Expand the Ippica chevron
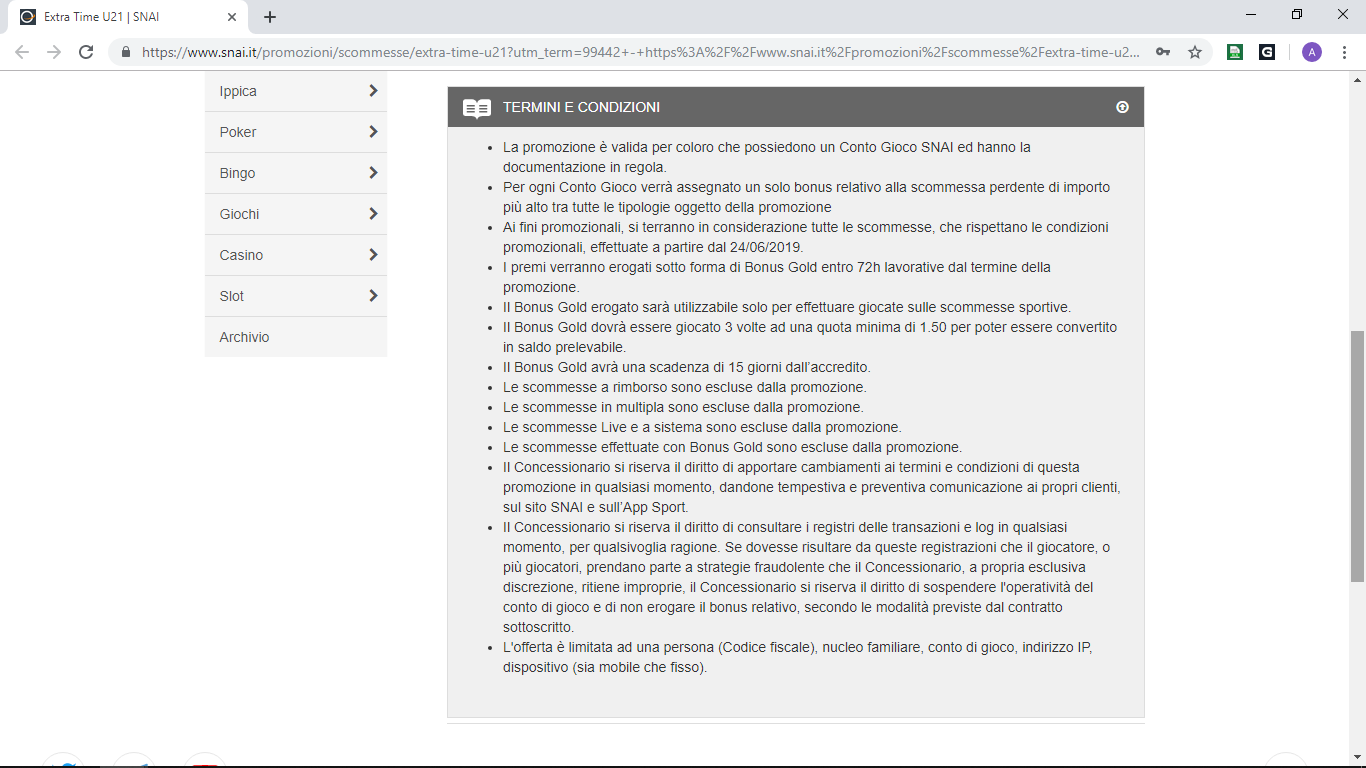The width and height of the screenshot is (1366, 768). pyautogui.click(x=373, y=91)
